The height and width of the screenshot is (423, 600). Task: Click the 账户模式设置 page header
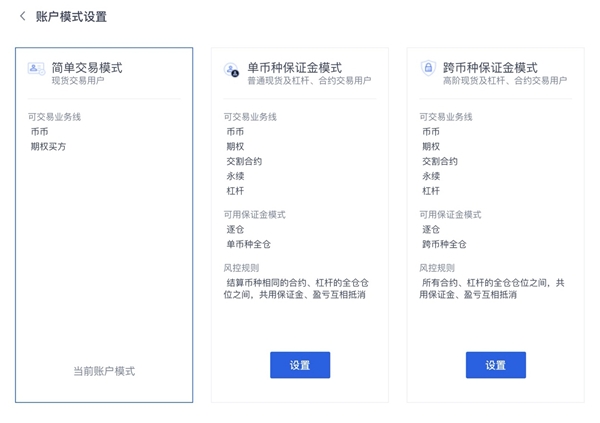pyautogui.click(x=71, y=16)
